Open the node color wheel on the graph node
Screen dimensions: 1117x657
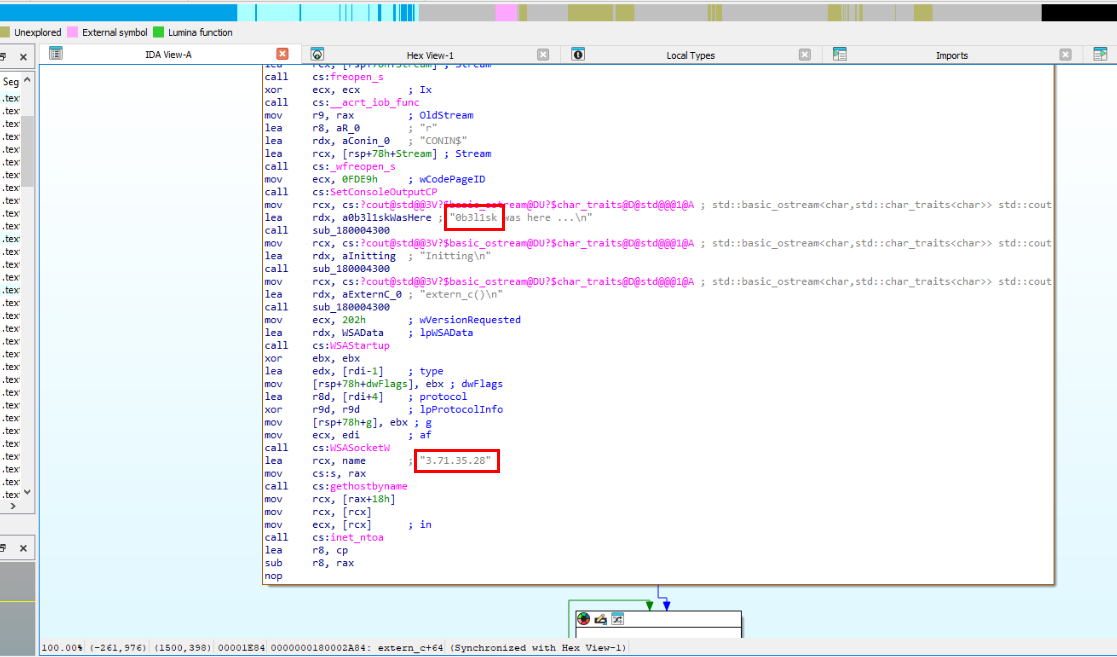(583, 618)
